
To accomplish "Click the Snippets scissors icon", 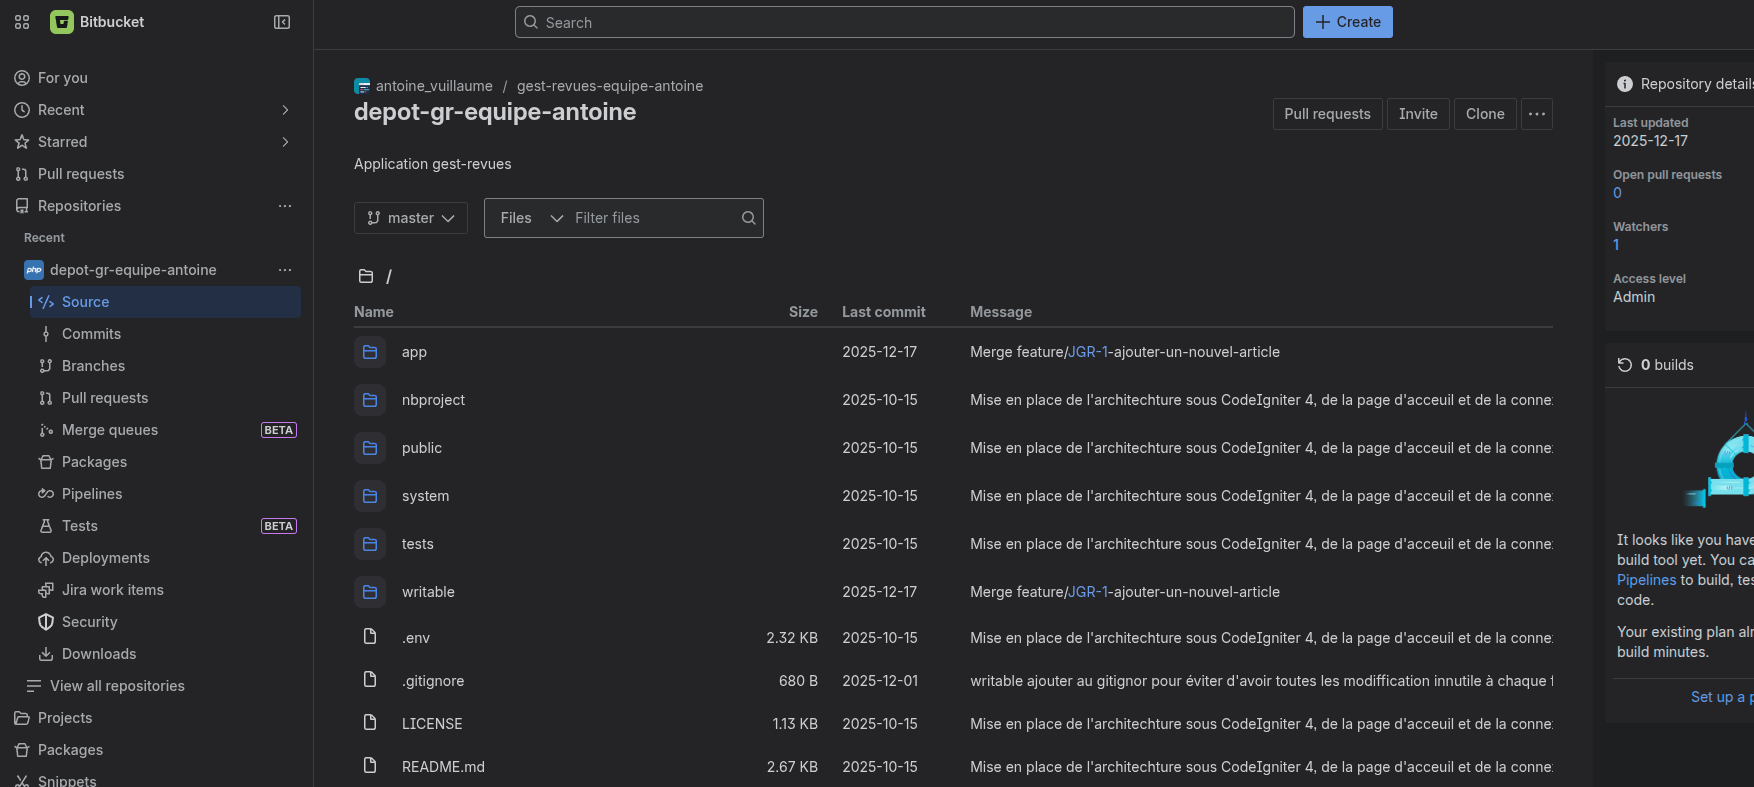I will click(22, 781).
